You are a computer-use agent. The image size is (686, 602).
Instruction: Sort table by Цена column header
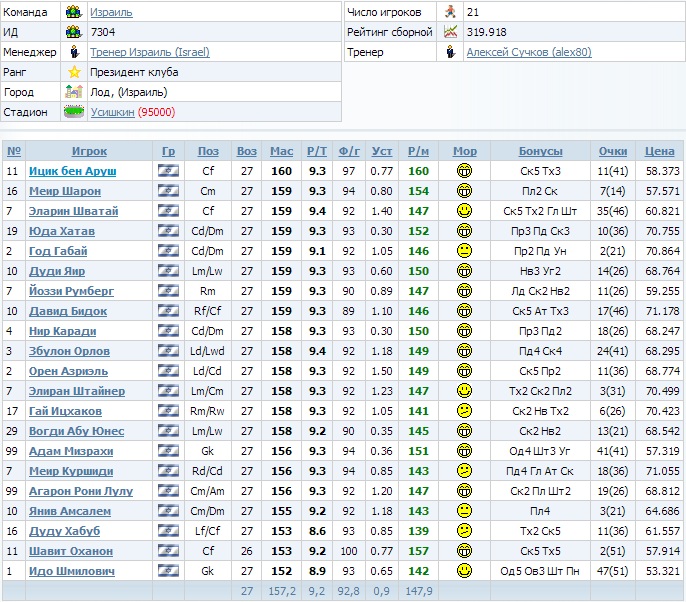pos(659,151)
